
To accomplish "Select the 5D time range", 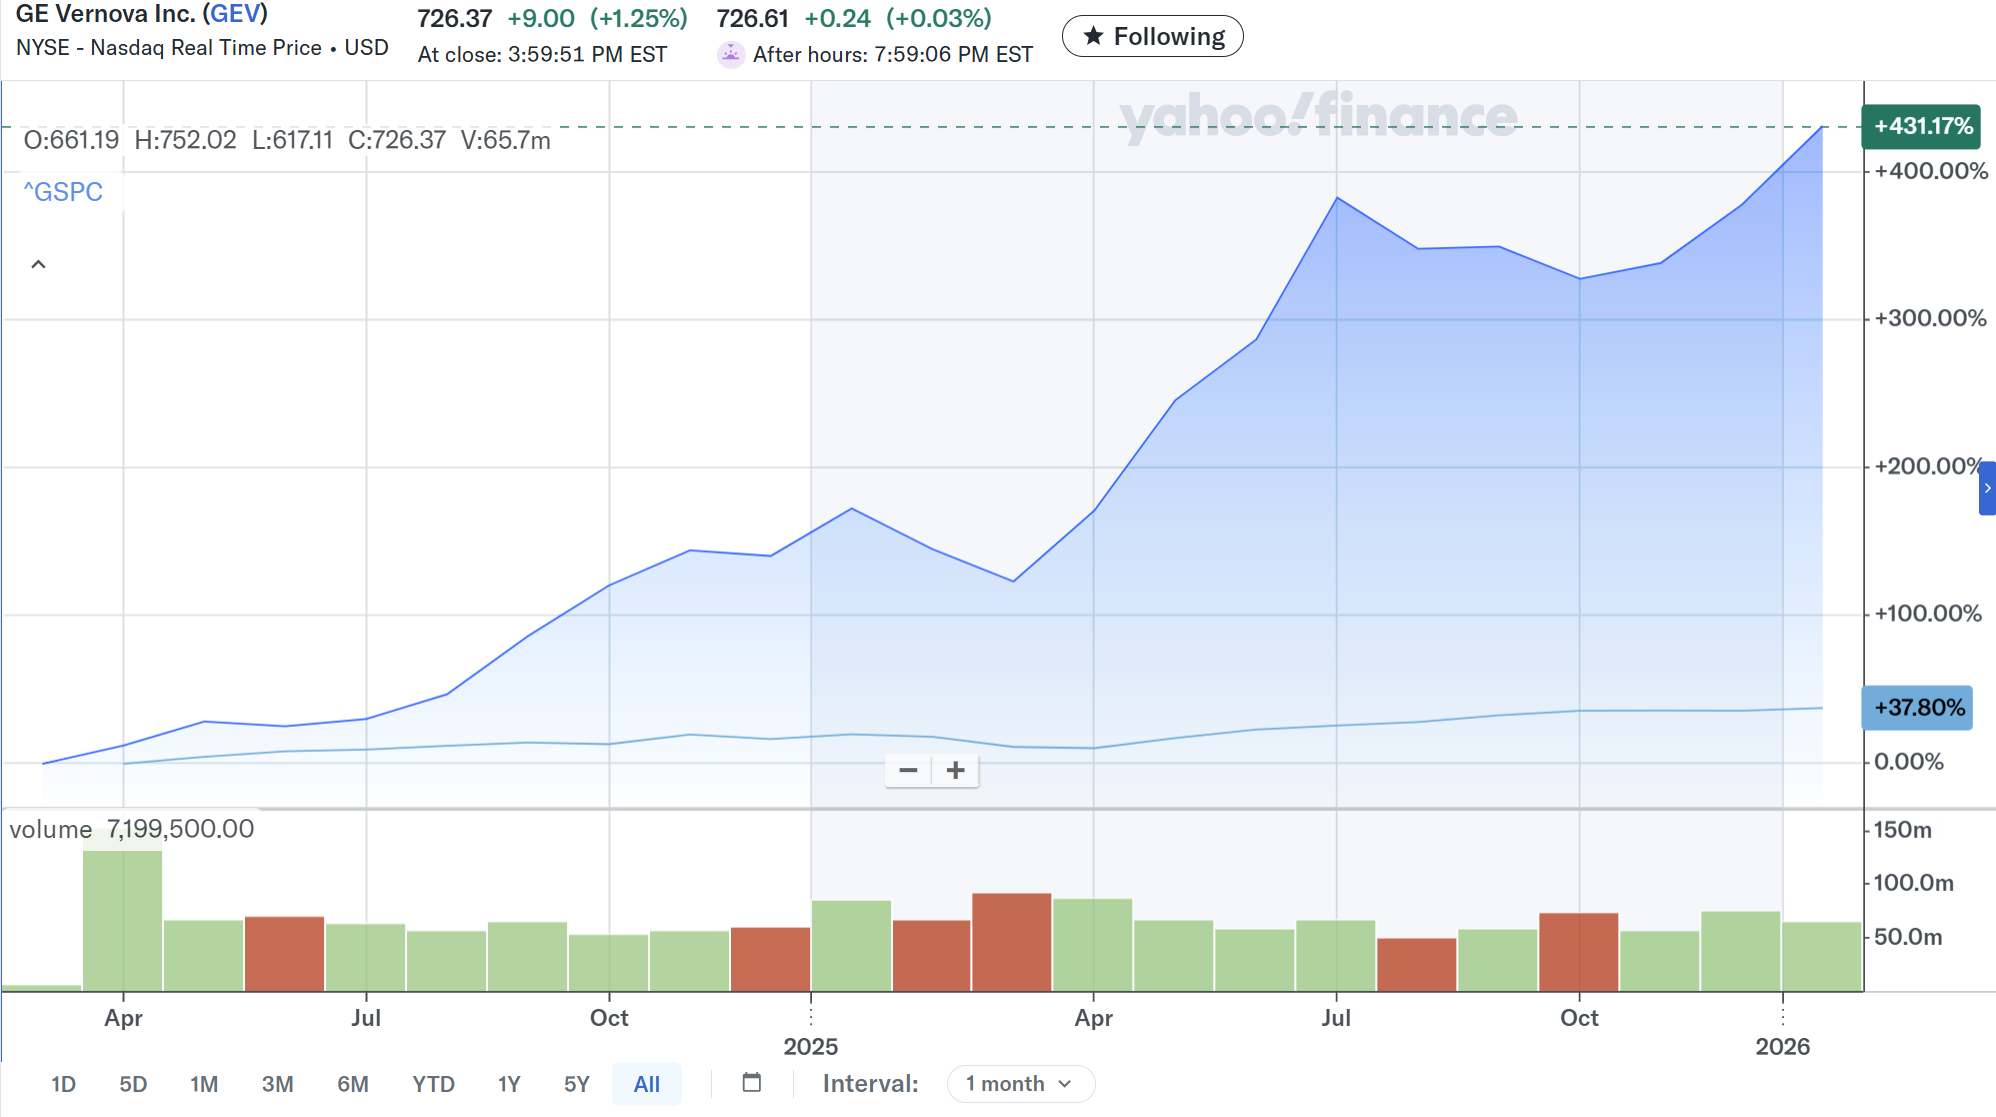I will 133,1084.
